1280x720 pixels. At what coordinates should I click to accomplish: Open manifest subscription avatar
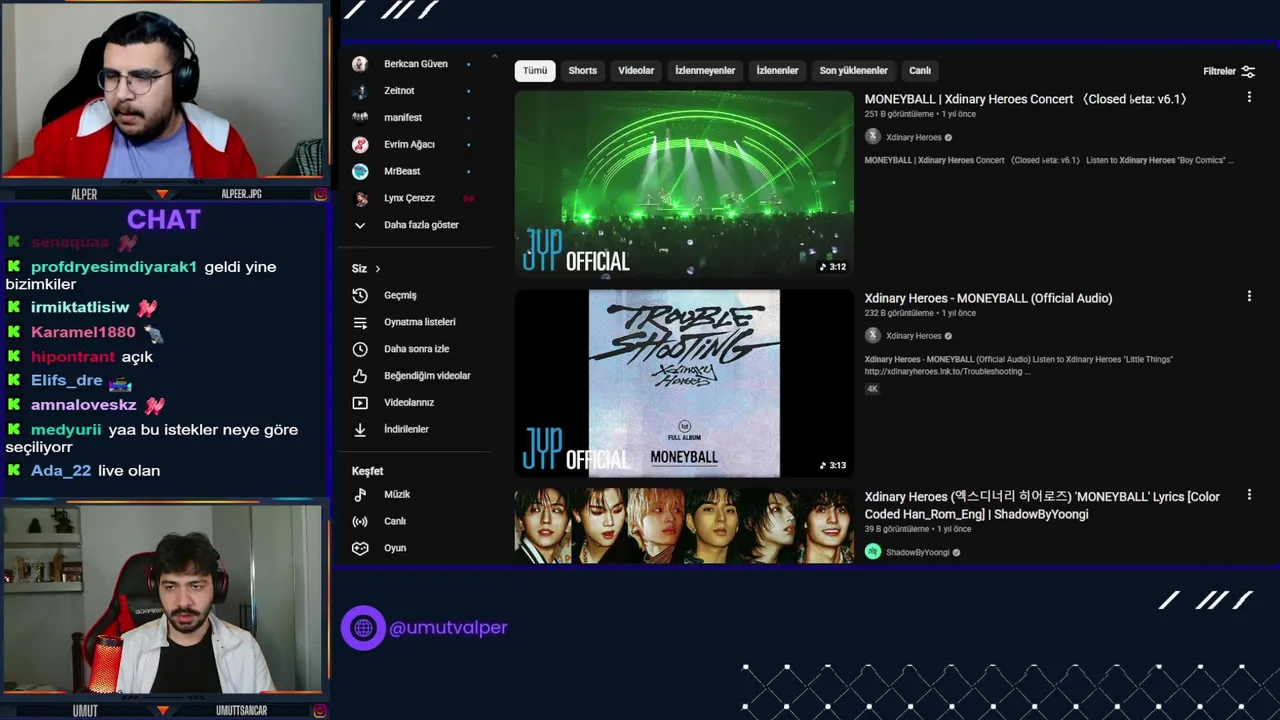pyautogui.click(x=360, y=117)
